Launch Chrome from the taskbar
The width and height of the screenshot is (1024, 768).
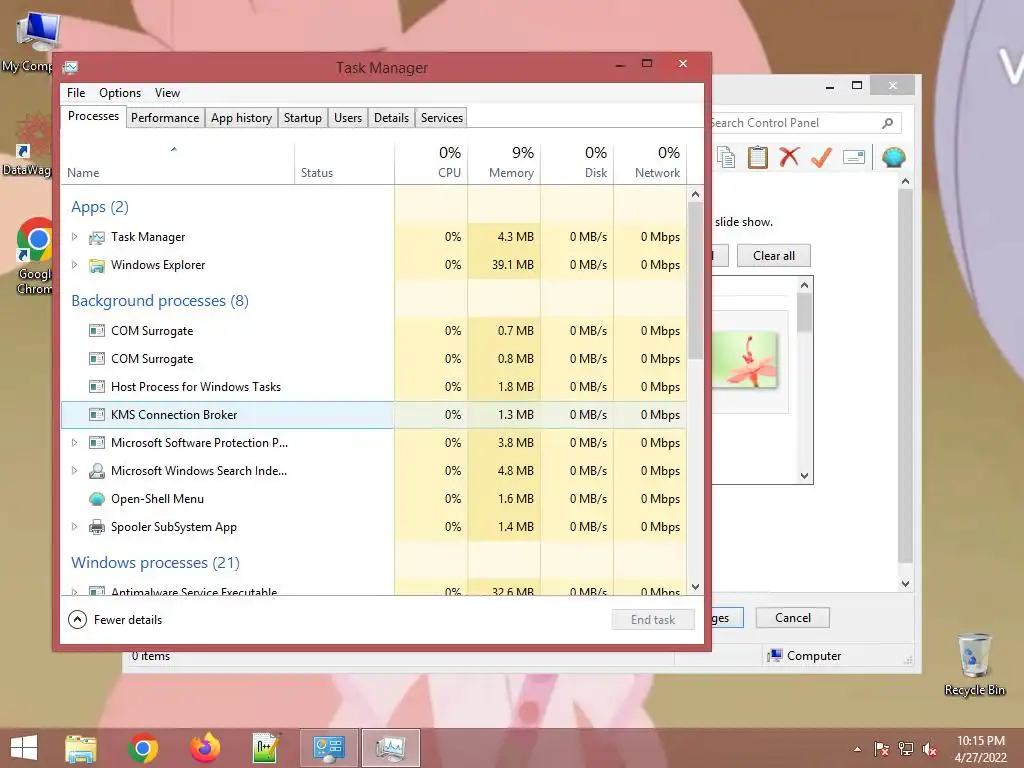[x=143, y=748]
